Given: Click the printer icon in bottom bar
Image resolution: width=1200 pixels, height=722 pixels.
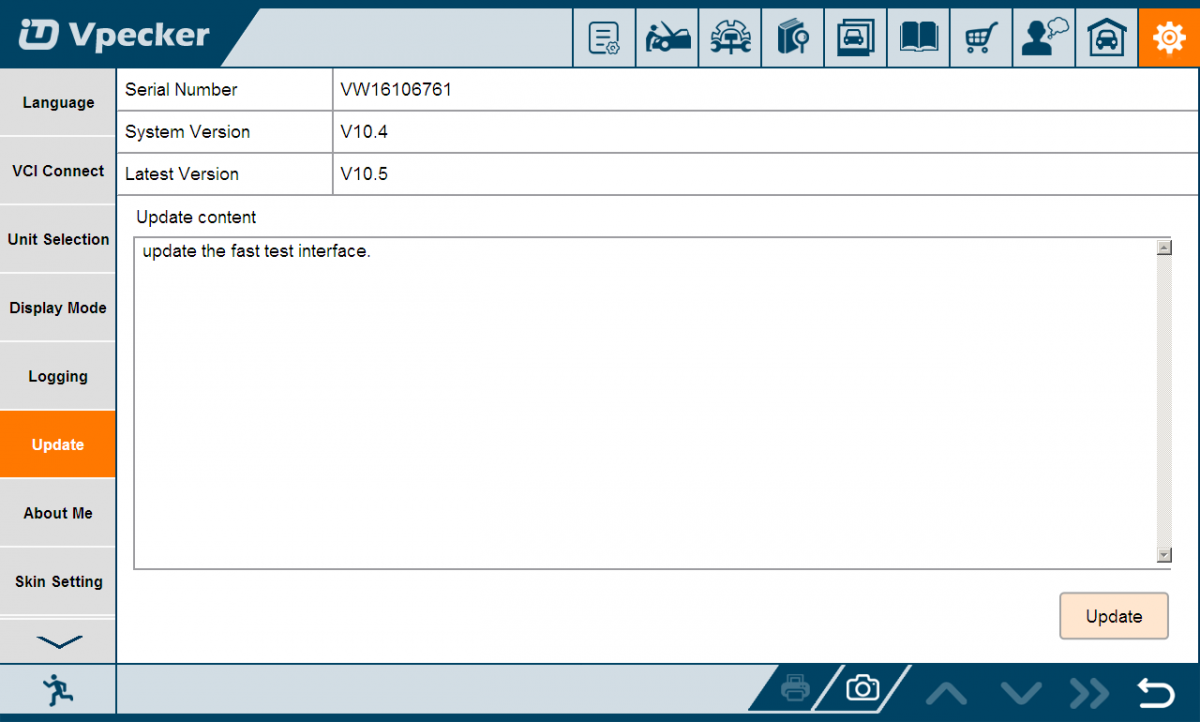Looking at the screenshot, I should pos(796,688).
